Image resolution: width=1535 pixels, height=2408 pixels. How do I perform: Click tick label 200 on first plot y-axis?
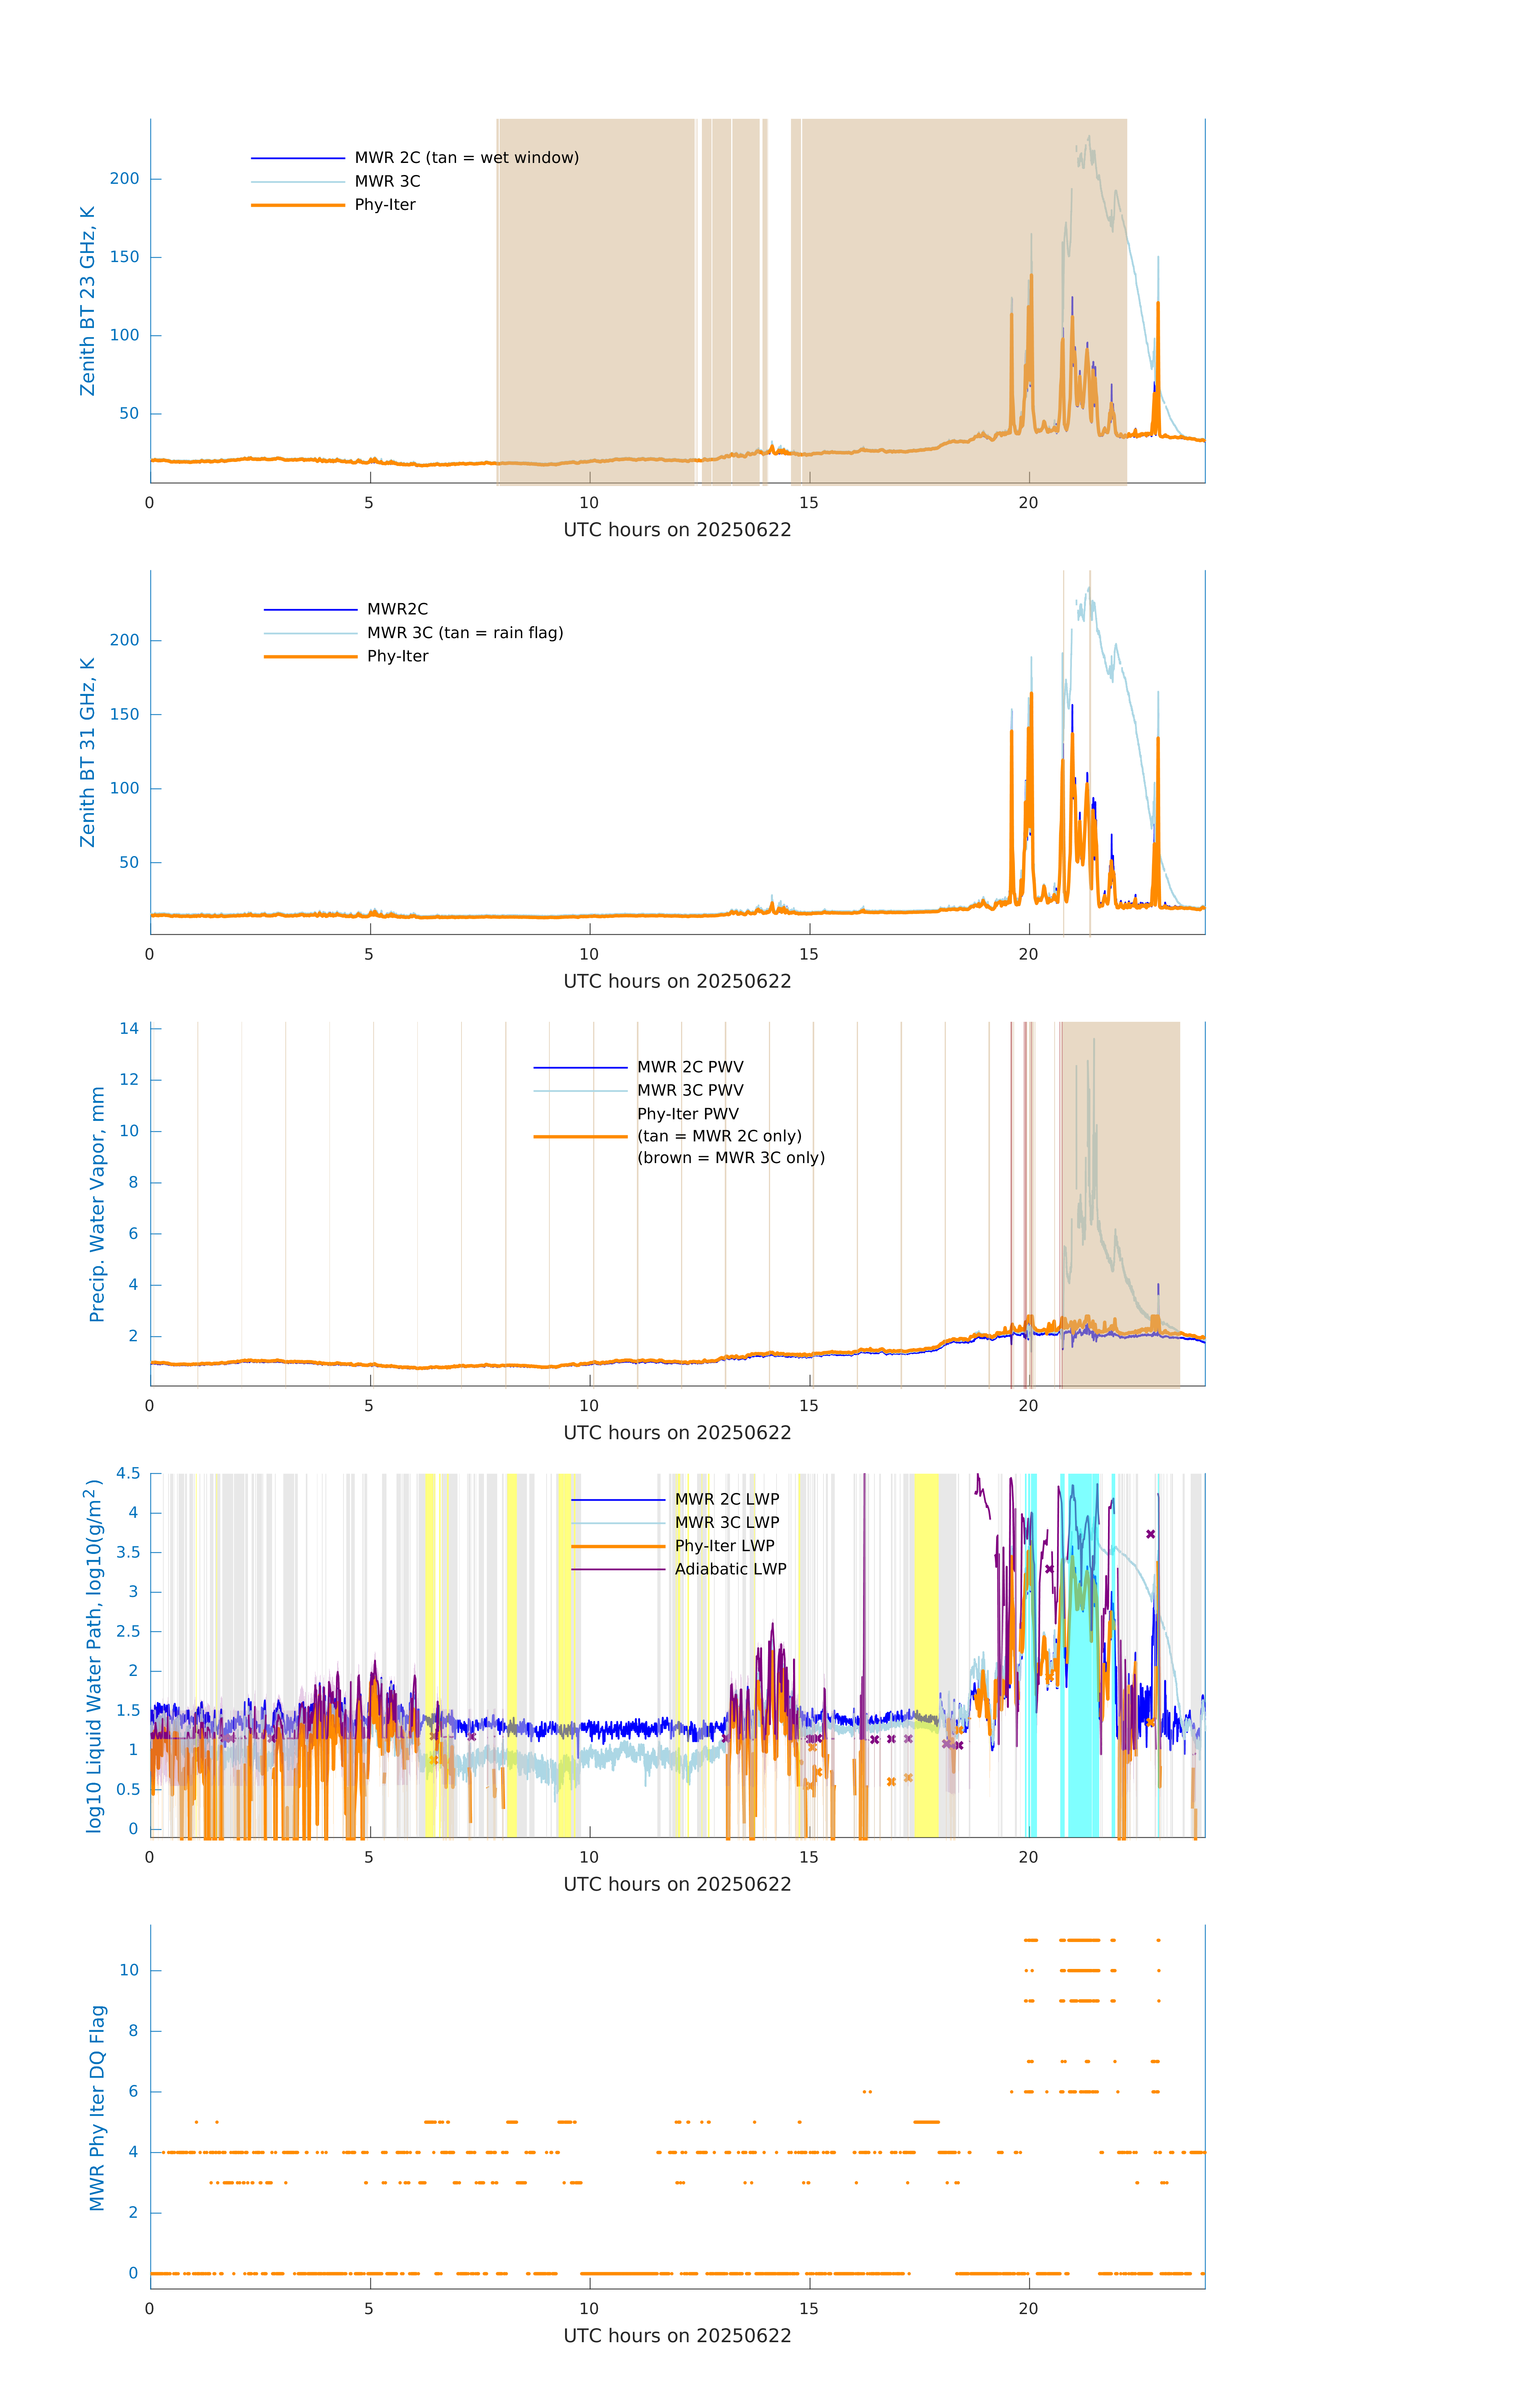(124, 179)
